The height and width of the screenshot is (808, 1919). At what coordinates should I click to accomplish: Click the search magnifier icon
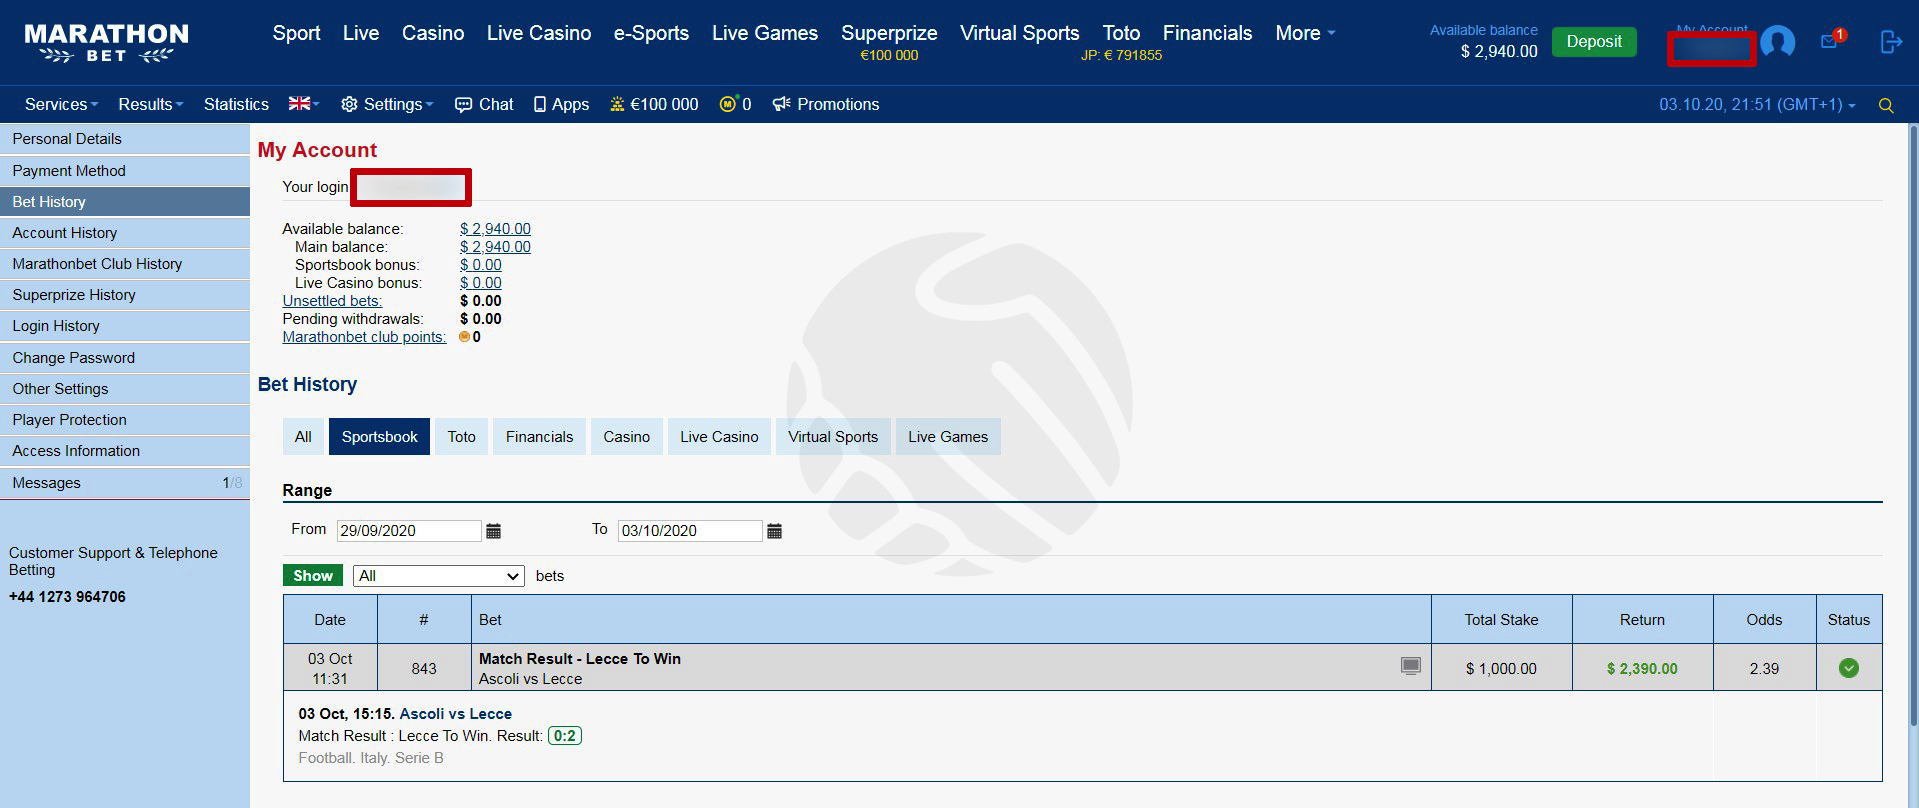[1886, 105]
